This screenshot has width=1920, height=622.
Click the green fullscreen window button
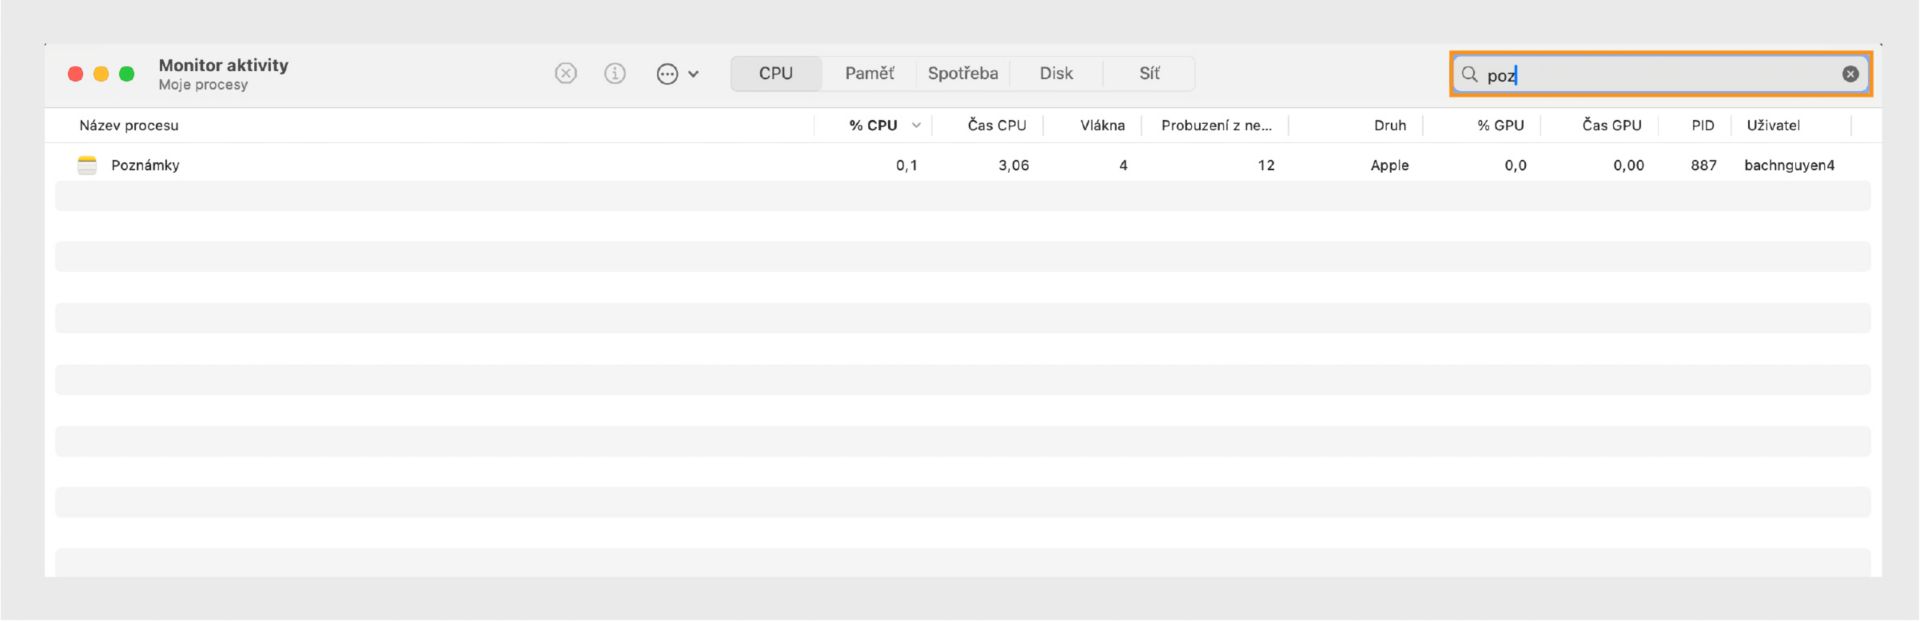[x=127, y=74]
